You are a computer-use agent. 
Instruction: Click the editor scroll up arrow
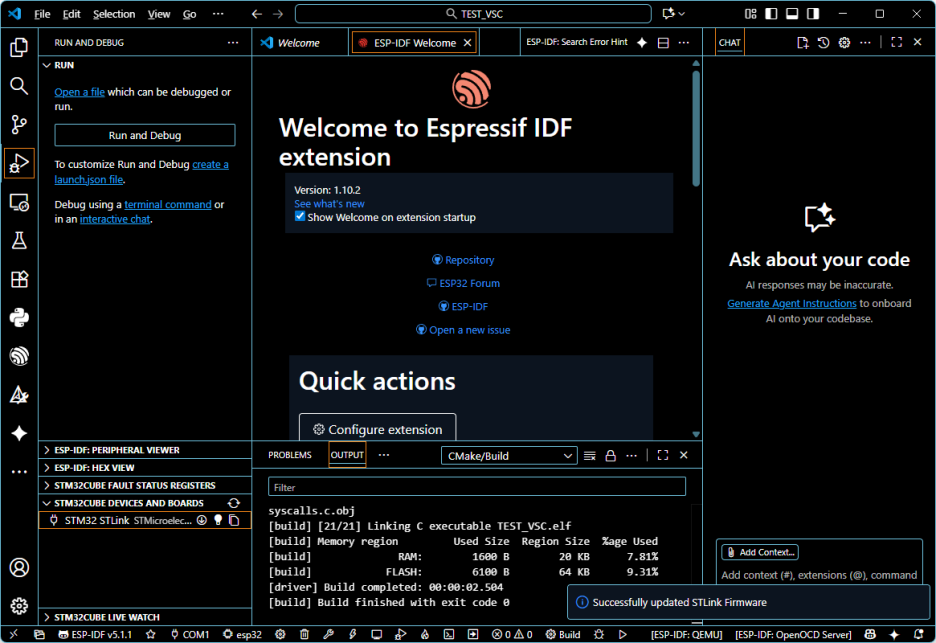tap(696, 63)
